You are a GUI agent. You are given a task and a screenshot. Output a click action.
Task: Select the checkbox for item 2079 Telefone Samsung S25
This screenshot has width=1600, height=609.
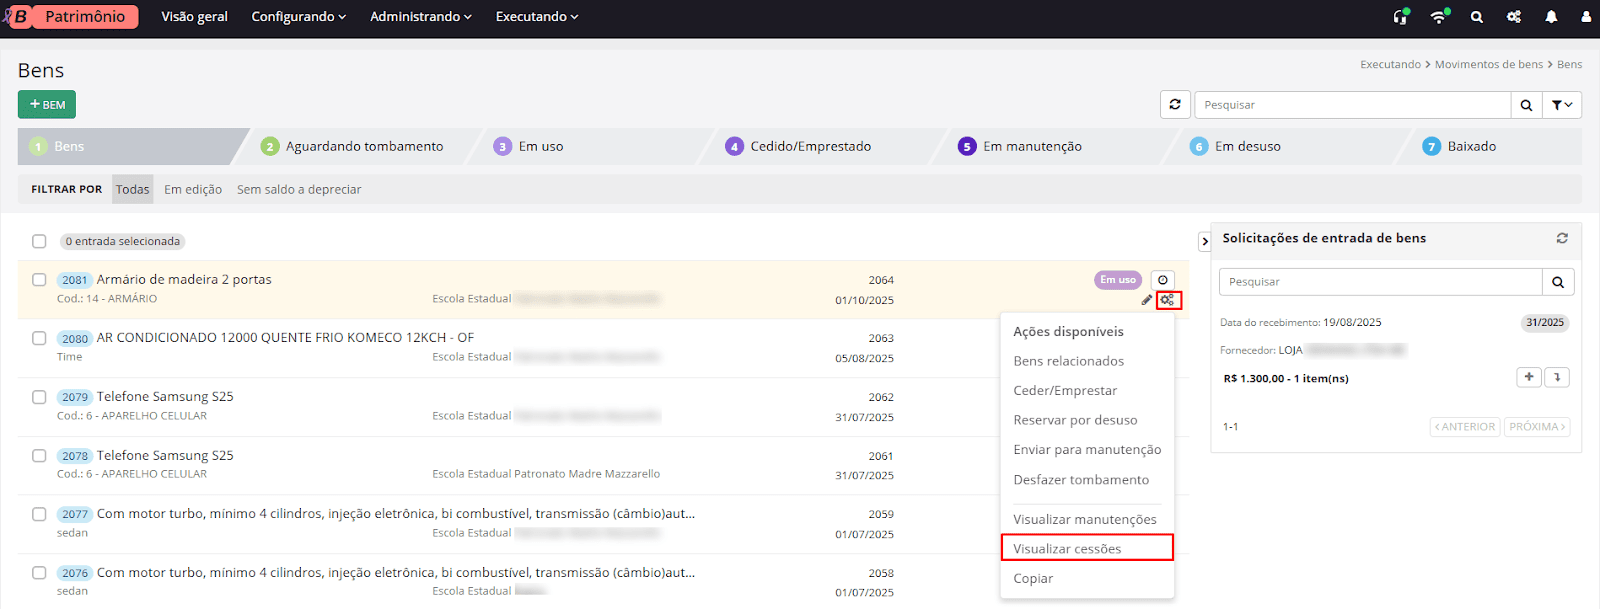coord(39,397)
